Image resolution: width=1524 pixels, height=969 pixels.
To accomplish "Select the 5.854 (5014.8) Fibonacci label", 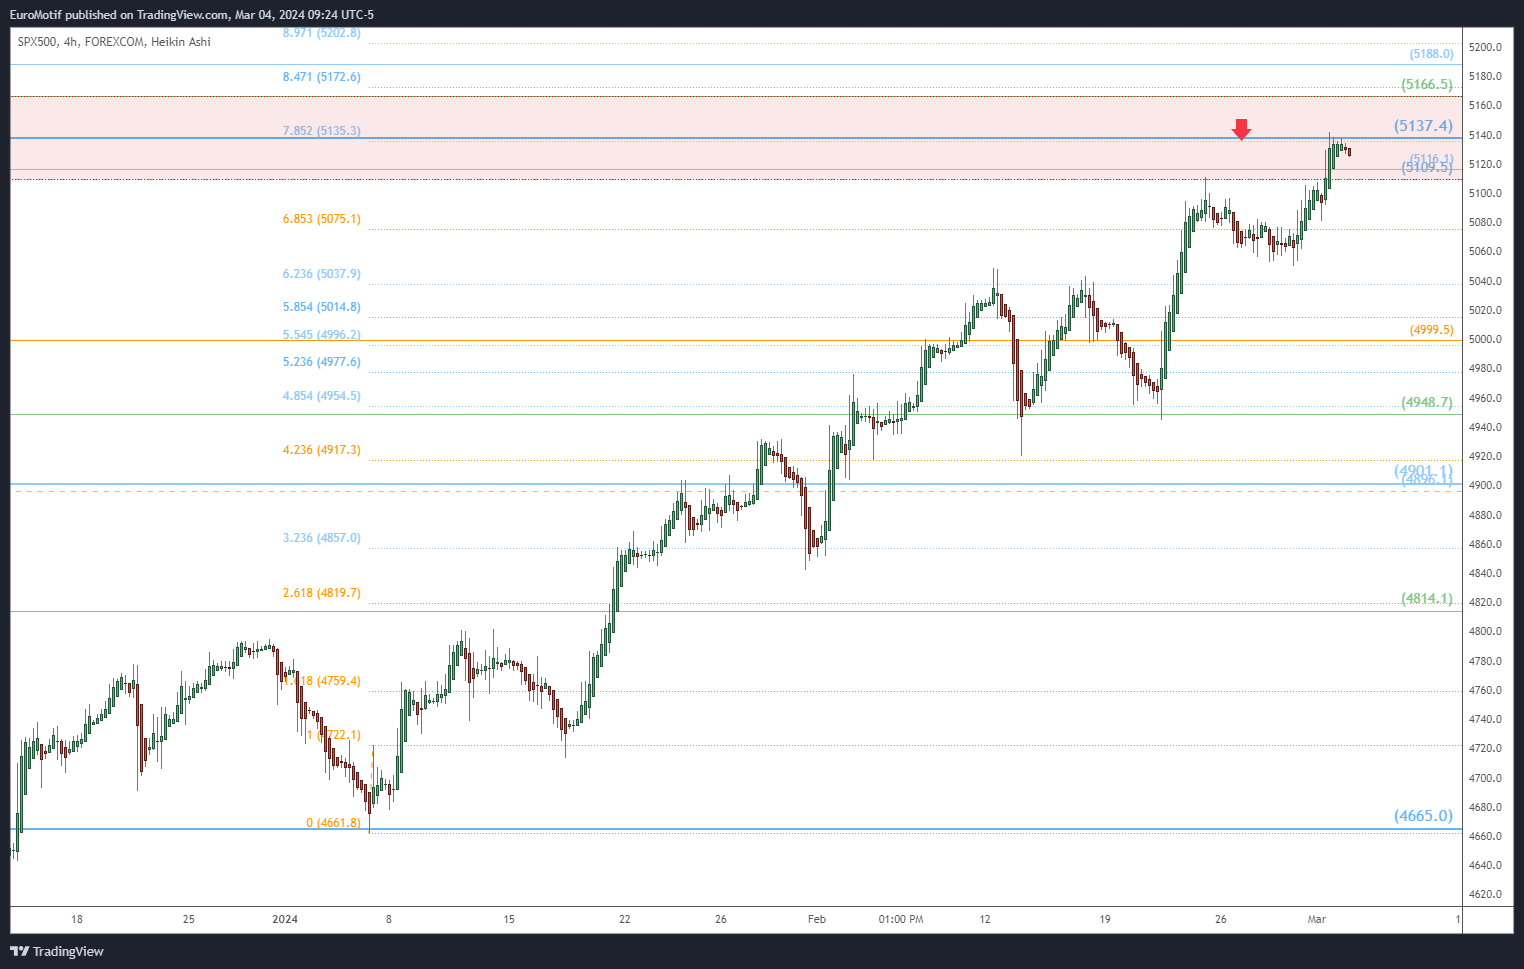I will tap(321, 307).
